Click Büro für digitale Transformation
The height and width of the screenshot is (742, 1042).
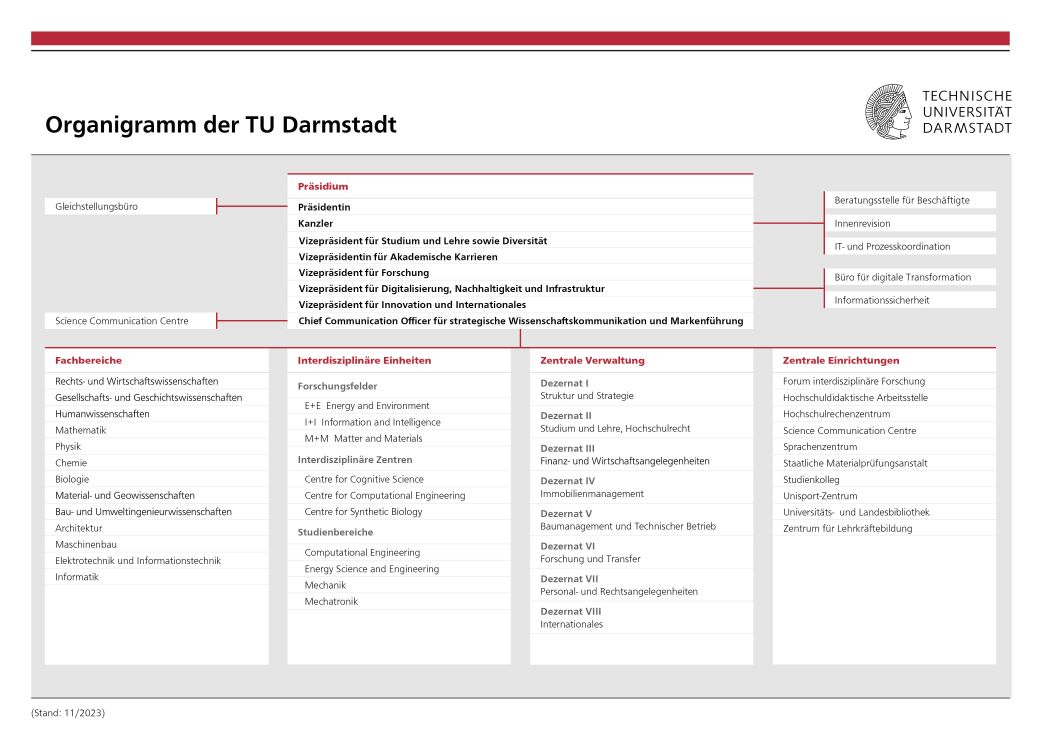(905, 277)
